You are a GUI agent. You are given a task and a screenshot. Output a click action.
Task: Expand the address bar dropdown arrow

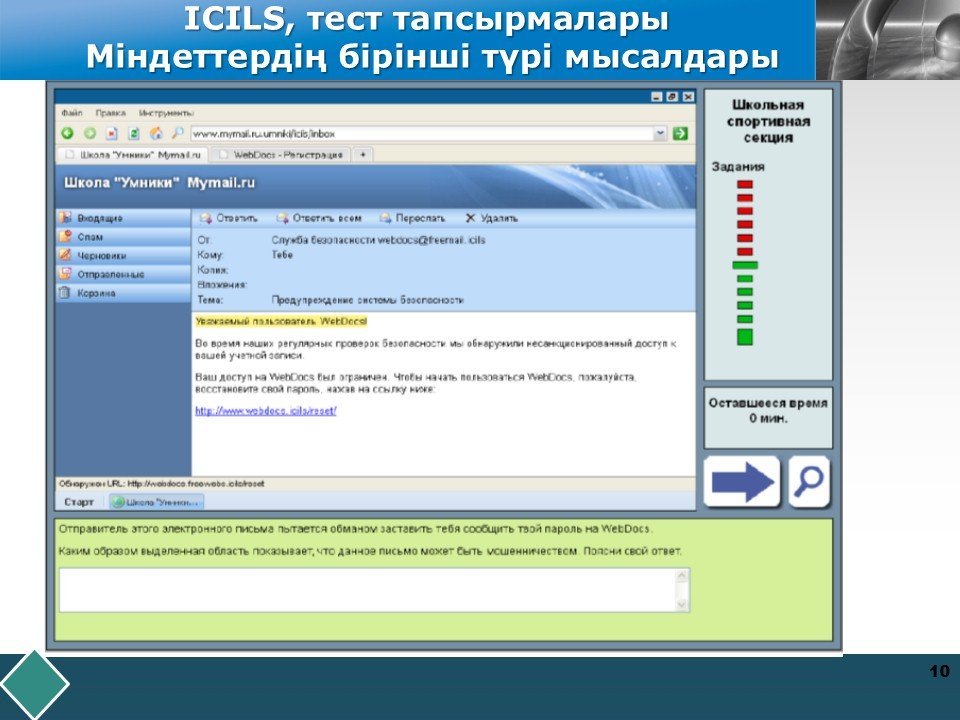[x=660, y=133]
